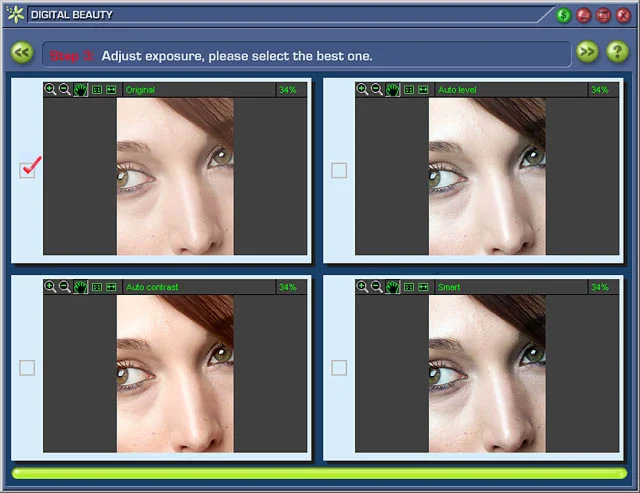This screenshot has width=640, height=493.
Task: Click the 'Original' panel label
Action: 140,90
